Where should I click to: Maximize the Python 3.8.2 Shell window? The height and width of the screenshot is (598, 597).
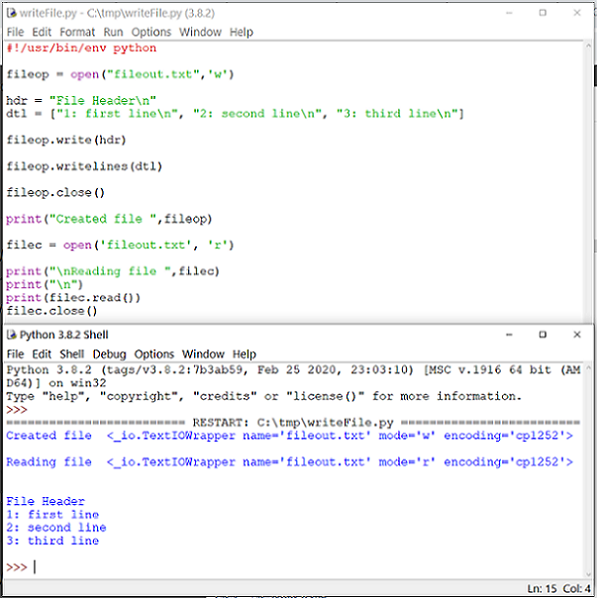[x=542, y=334]
